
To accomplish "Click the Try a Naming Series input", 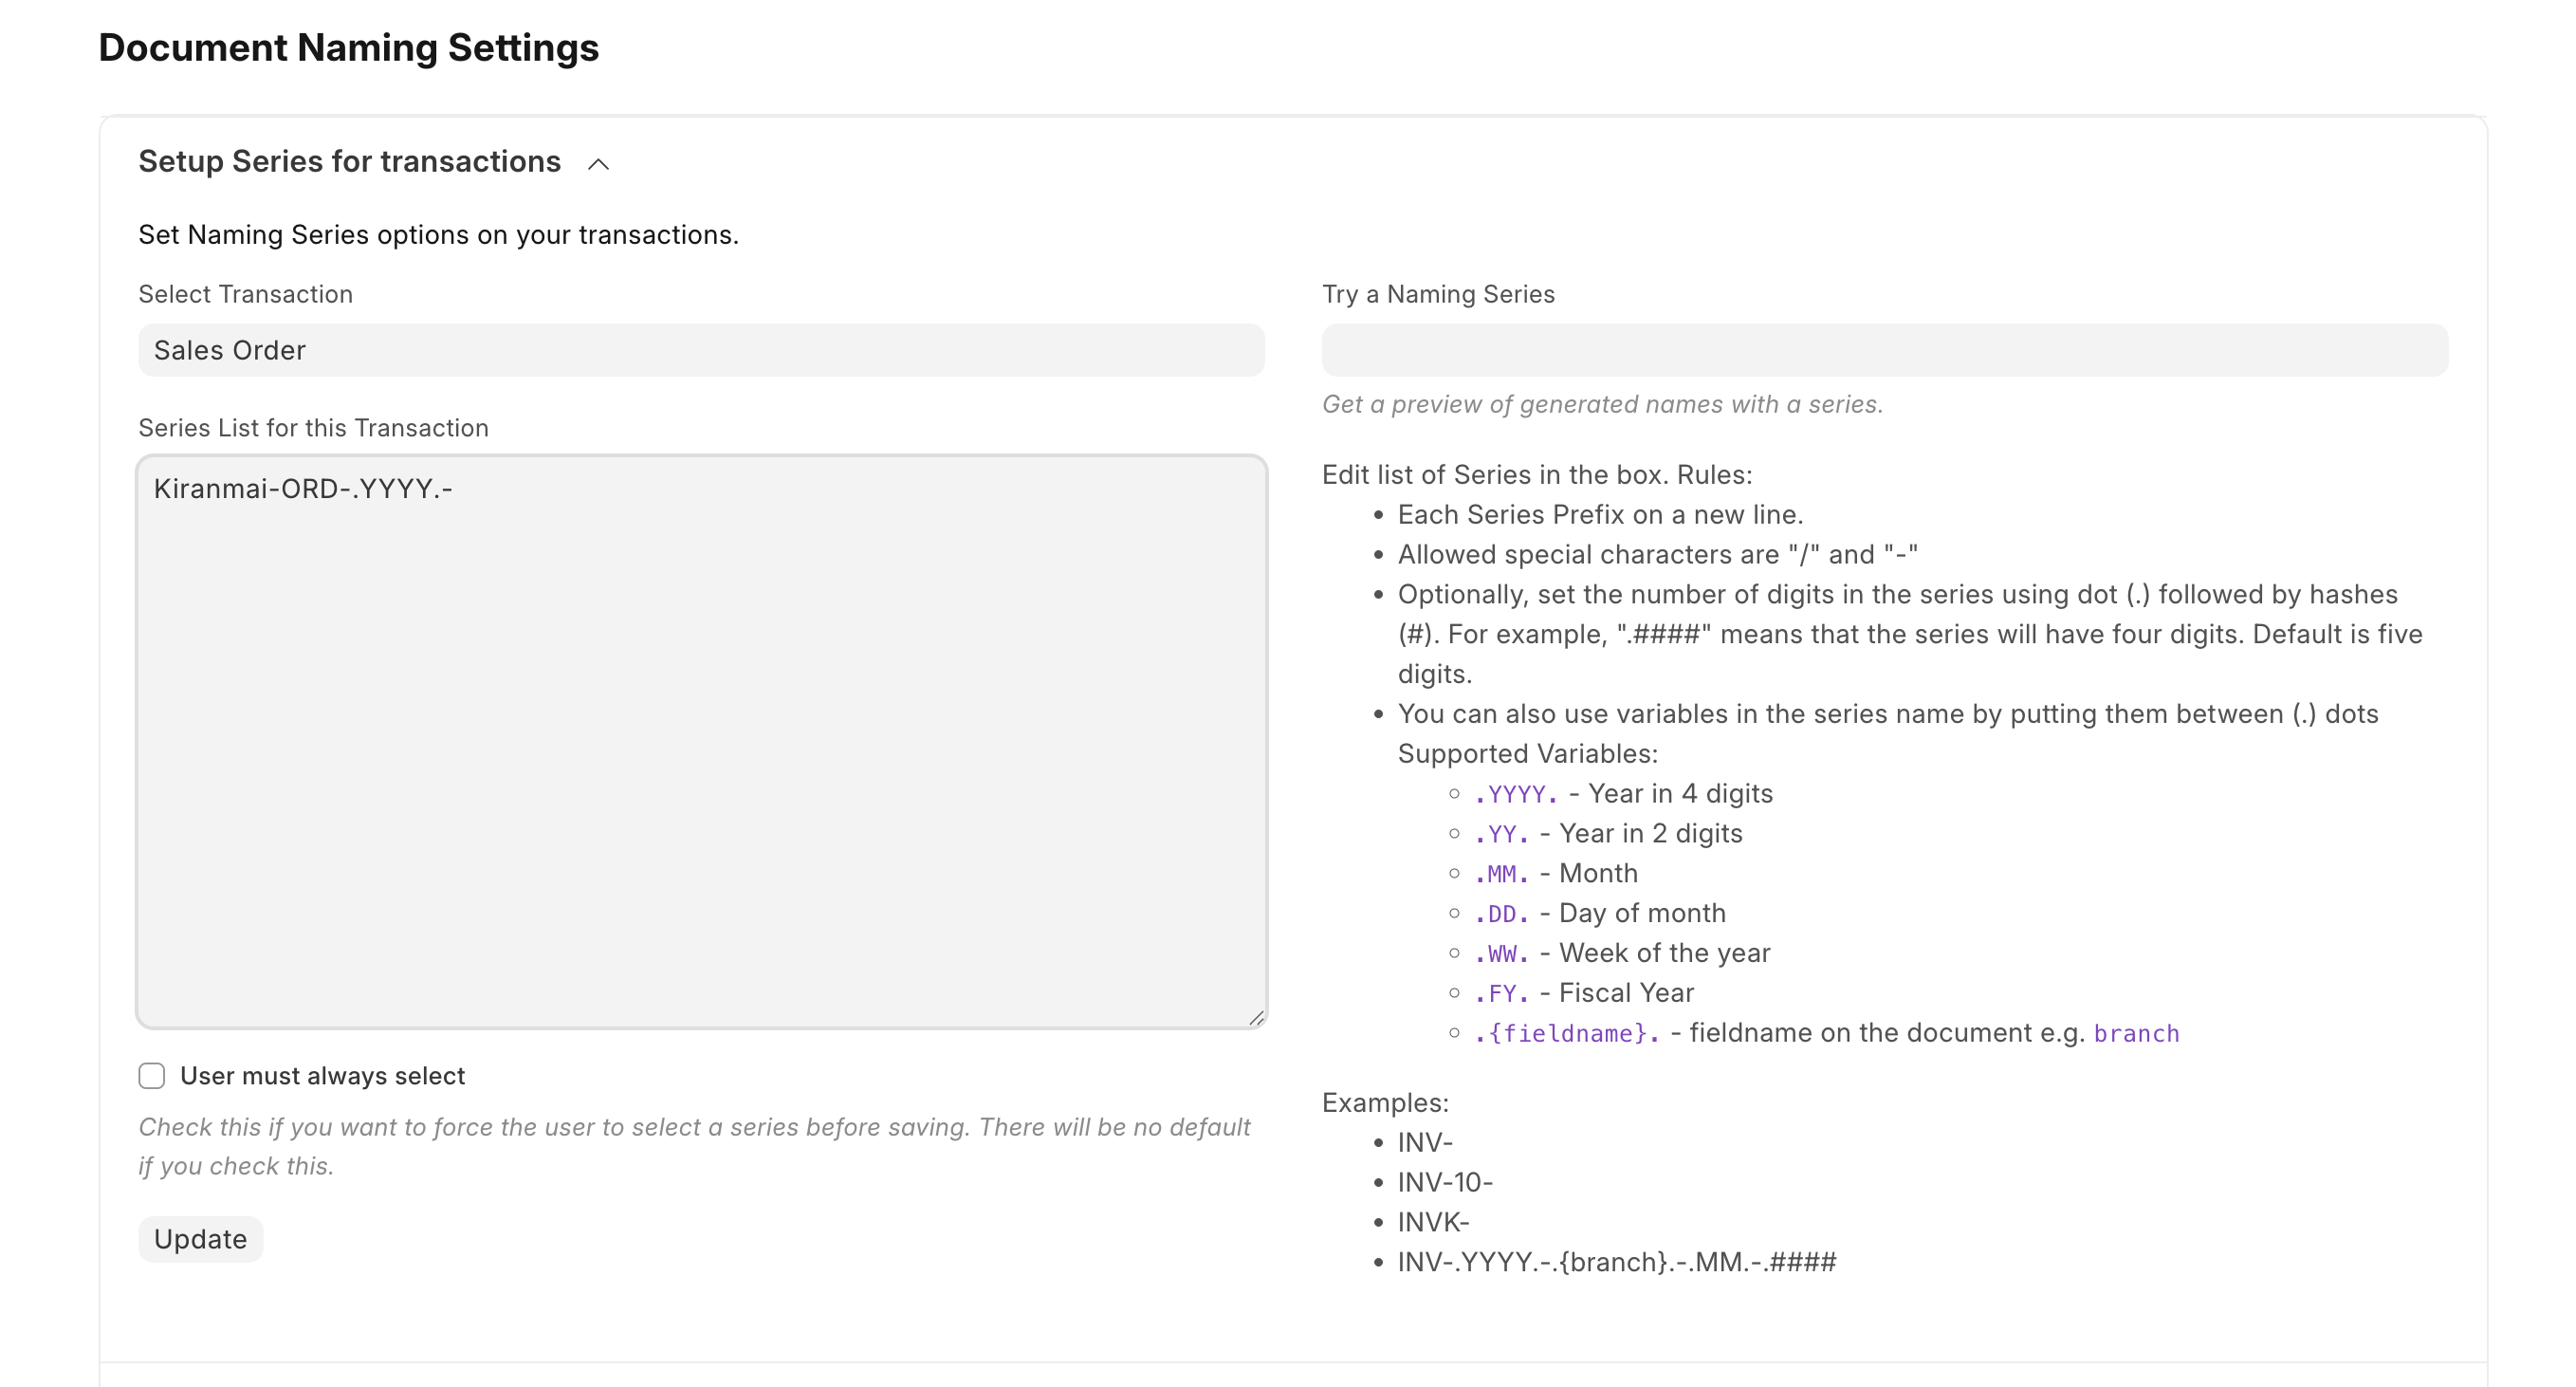I will pos(1884,350).
